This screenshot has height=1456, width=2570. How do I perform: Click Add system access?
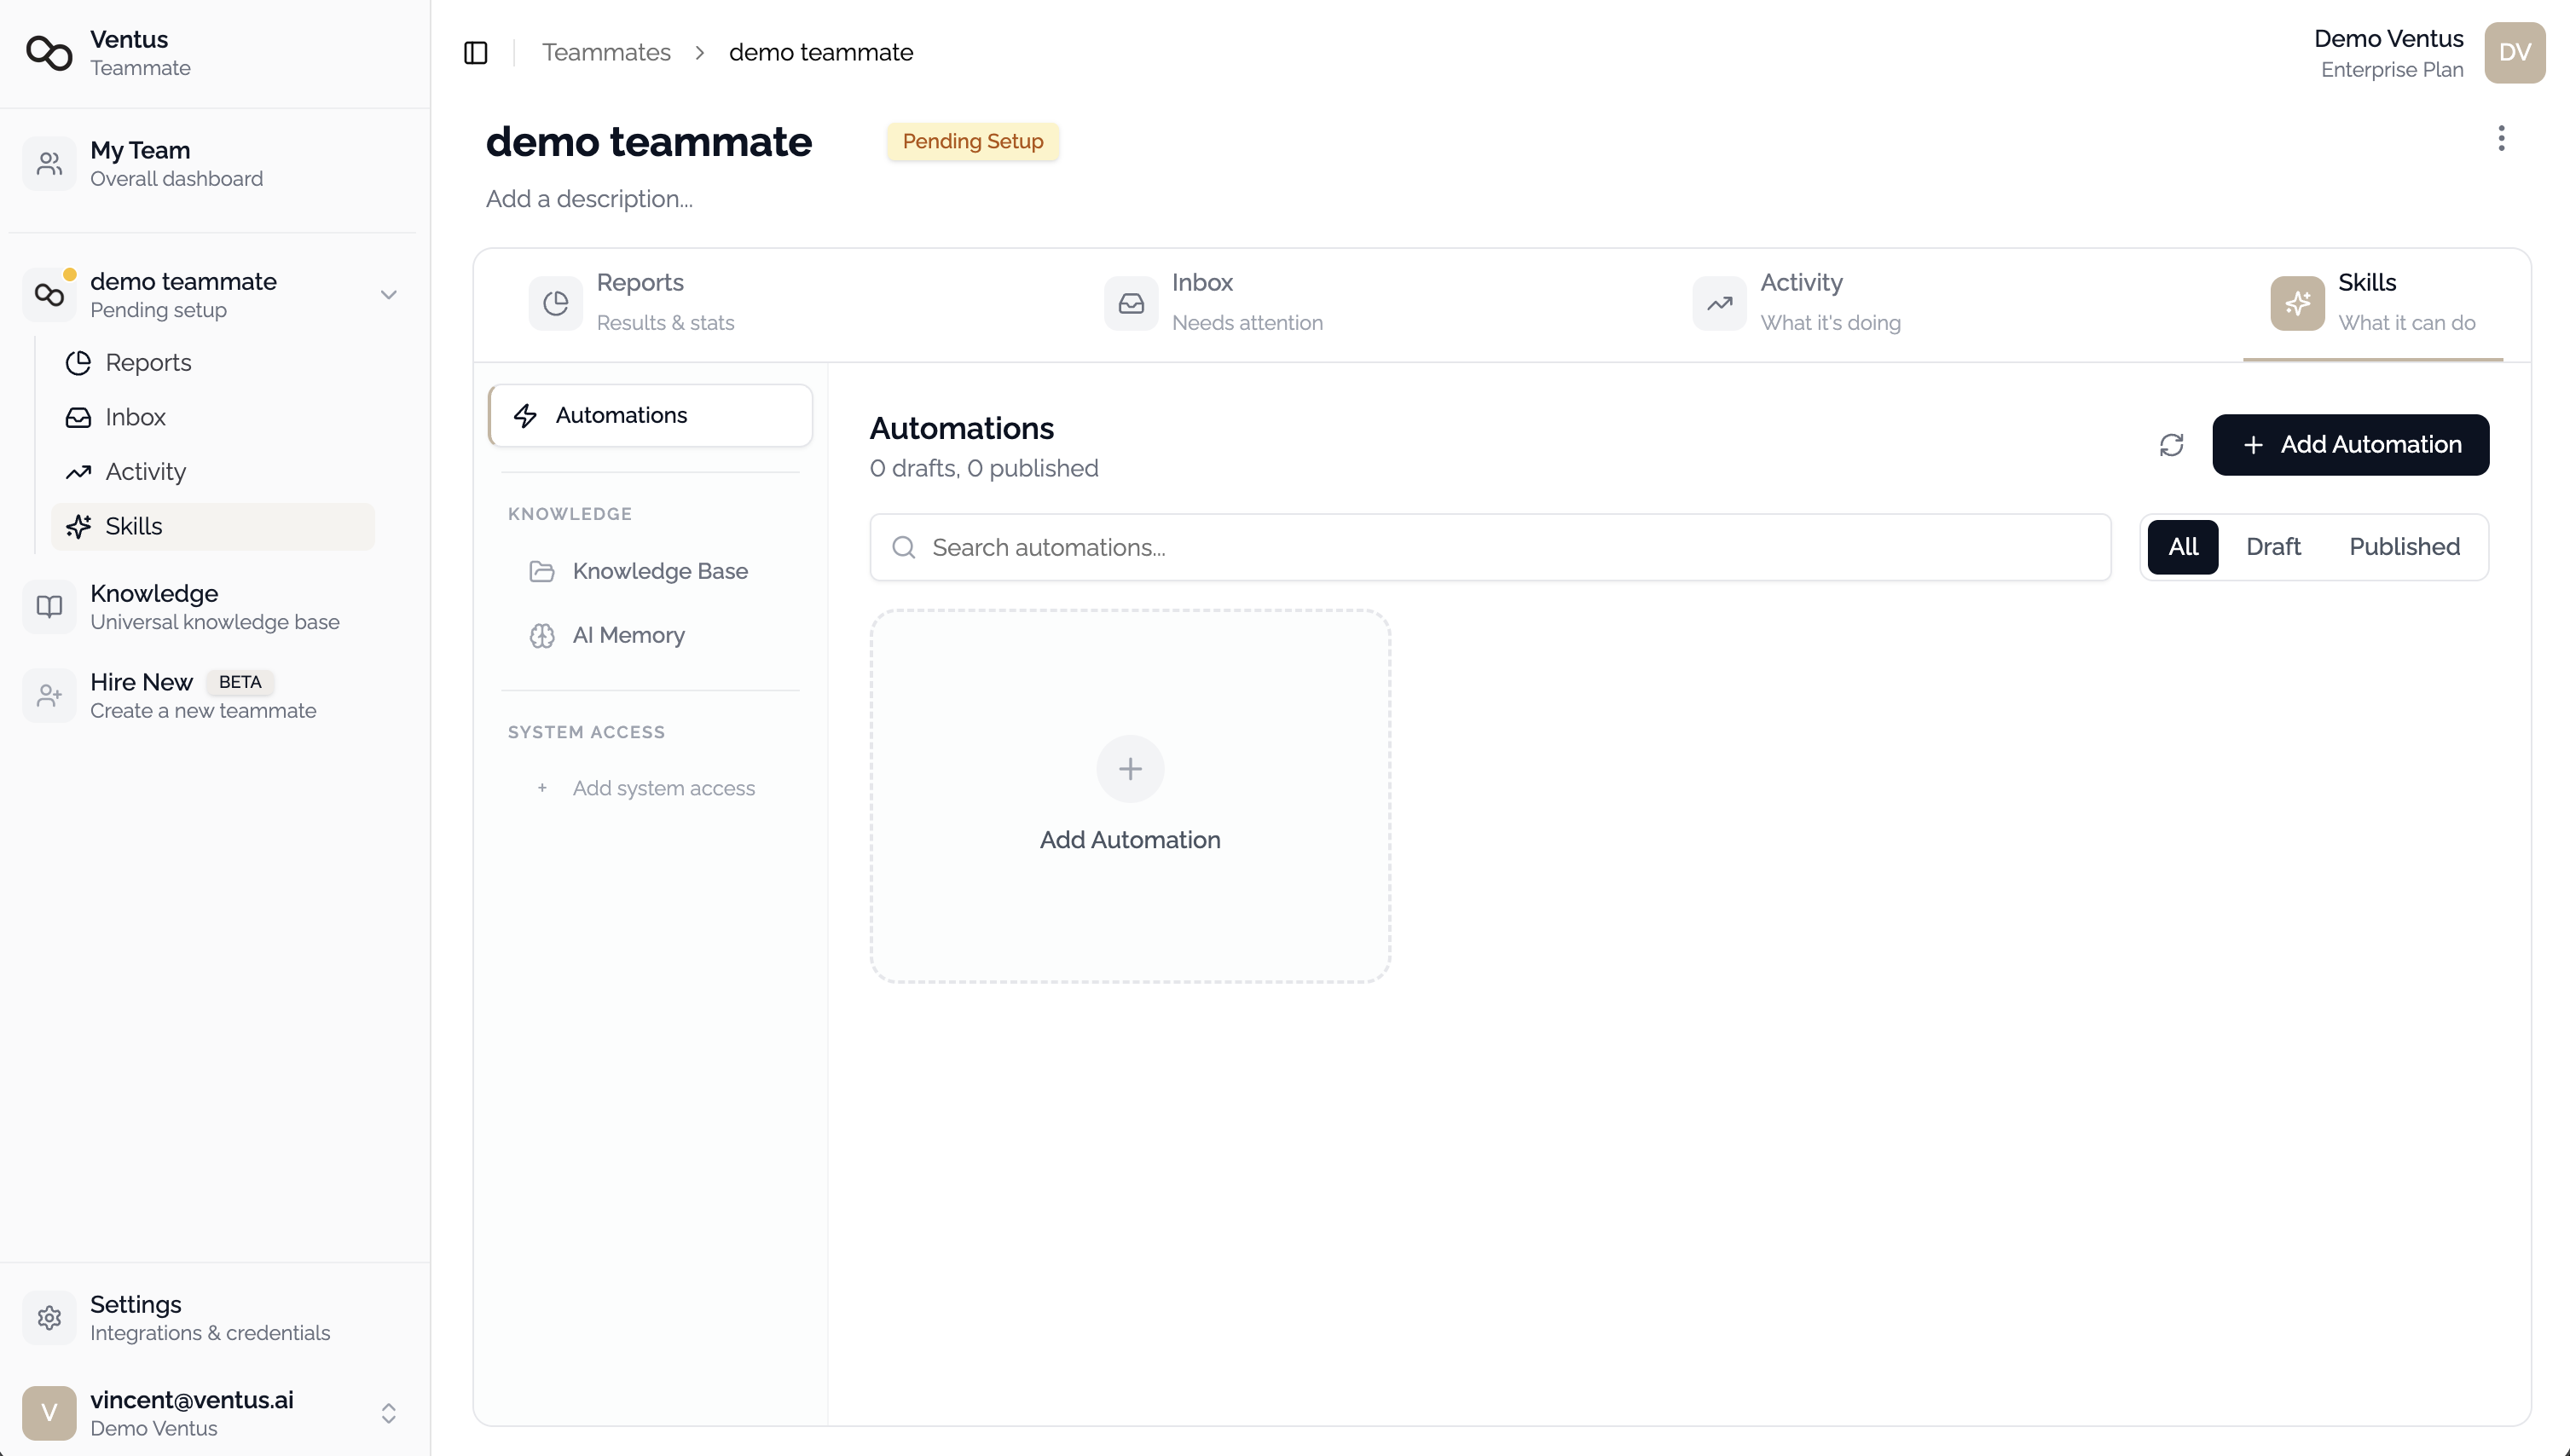663,788
